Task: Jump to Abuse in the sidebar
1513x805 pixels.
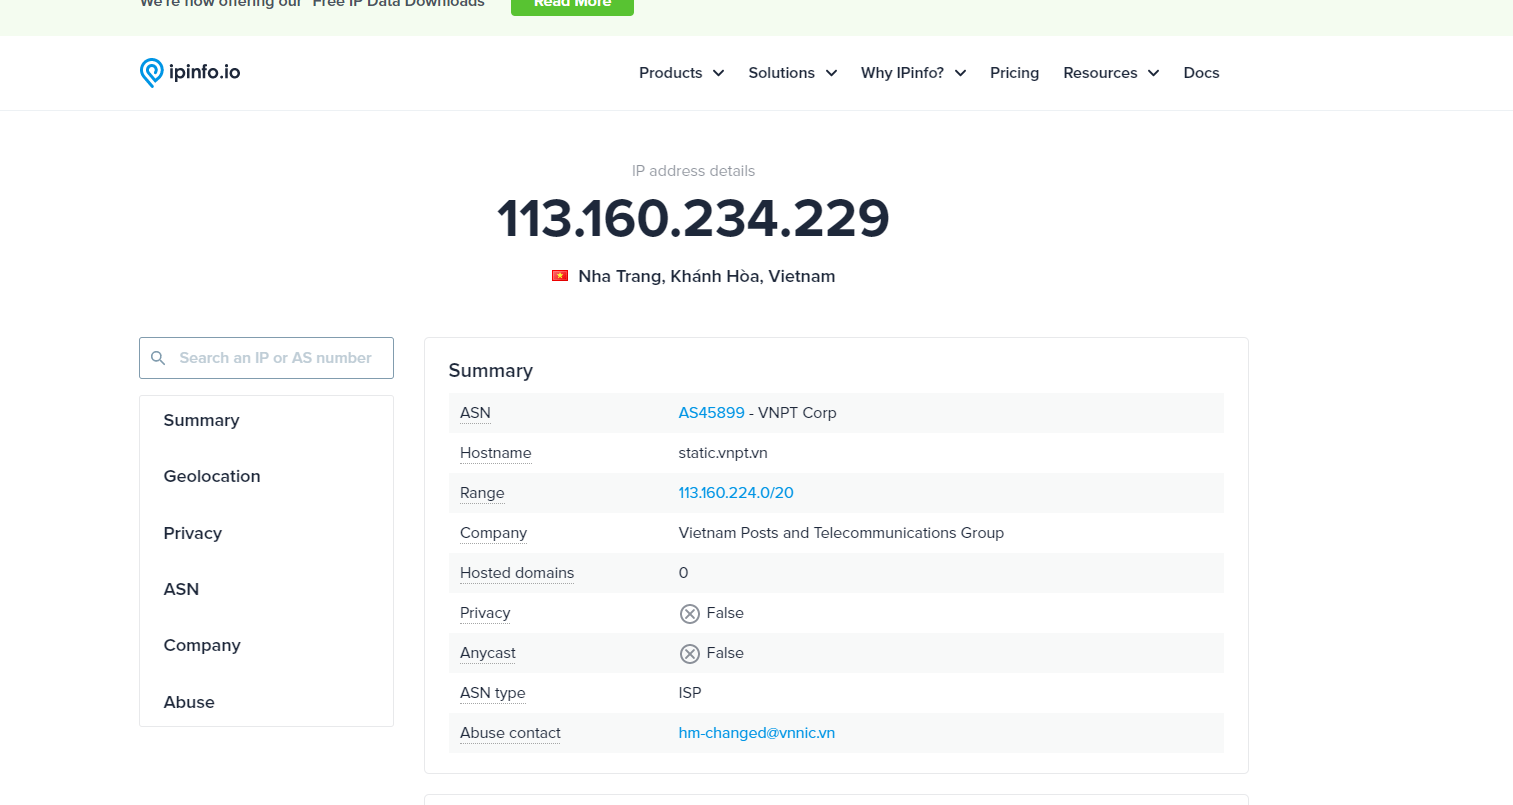Action: point(189,702)
